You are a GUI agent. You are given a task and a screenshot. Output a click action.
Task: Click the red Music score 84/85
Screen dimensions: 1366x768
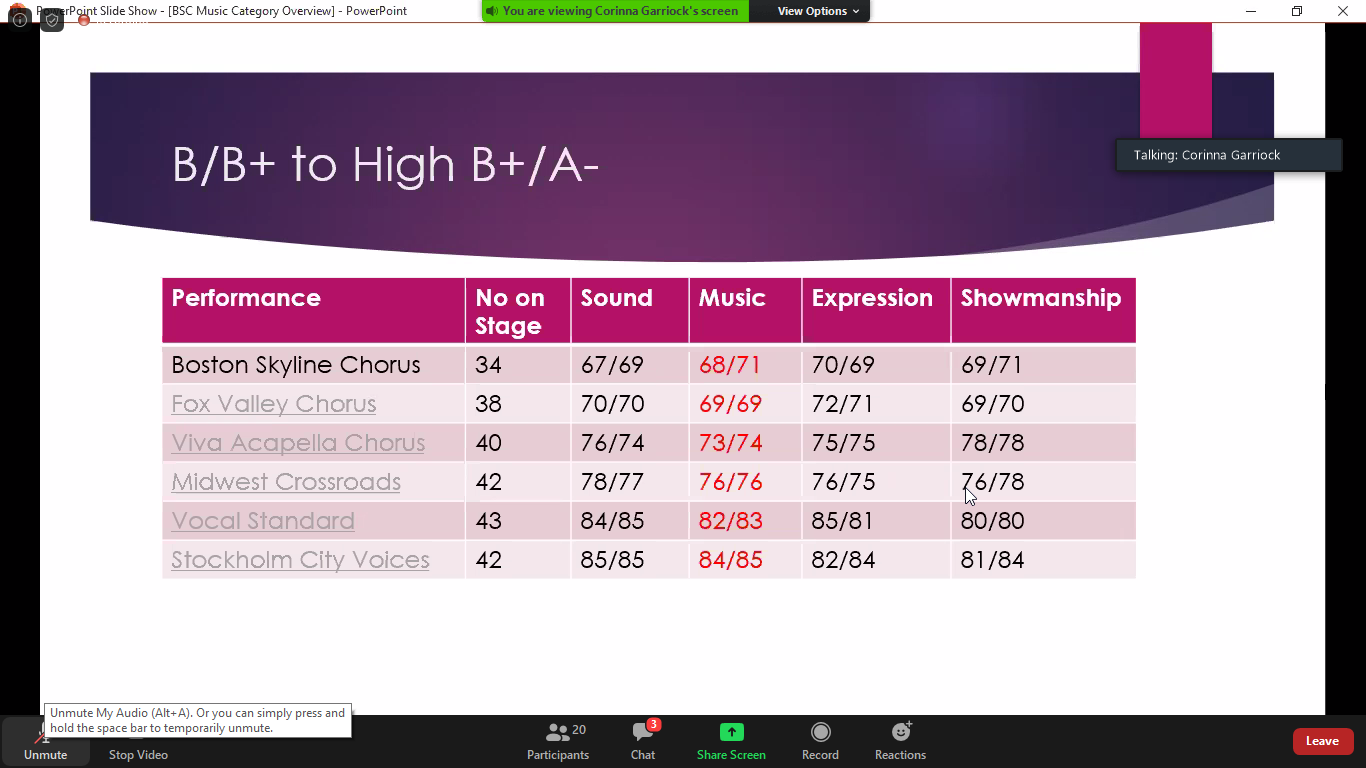730,560
